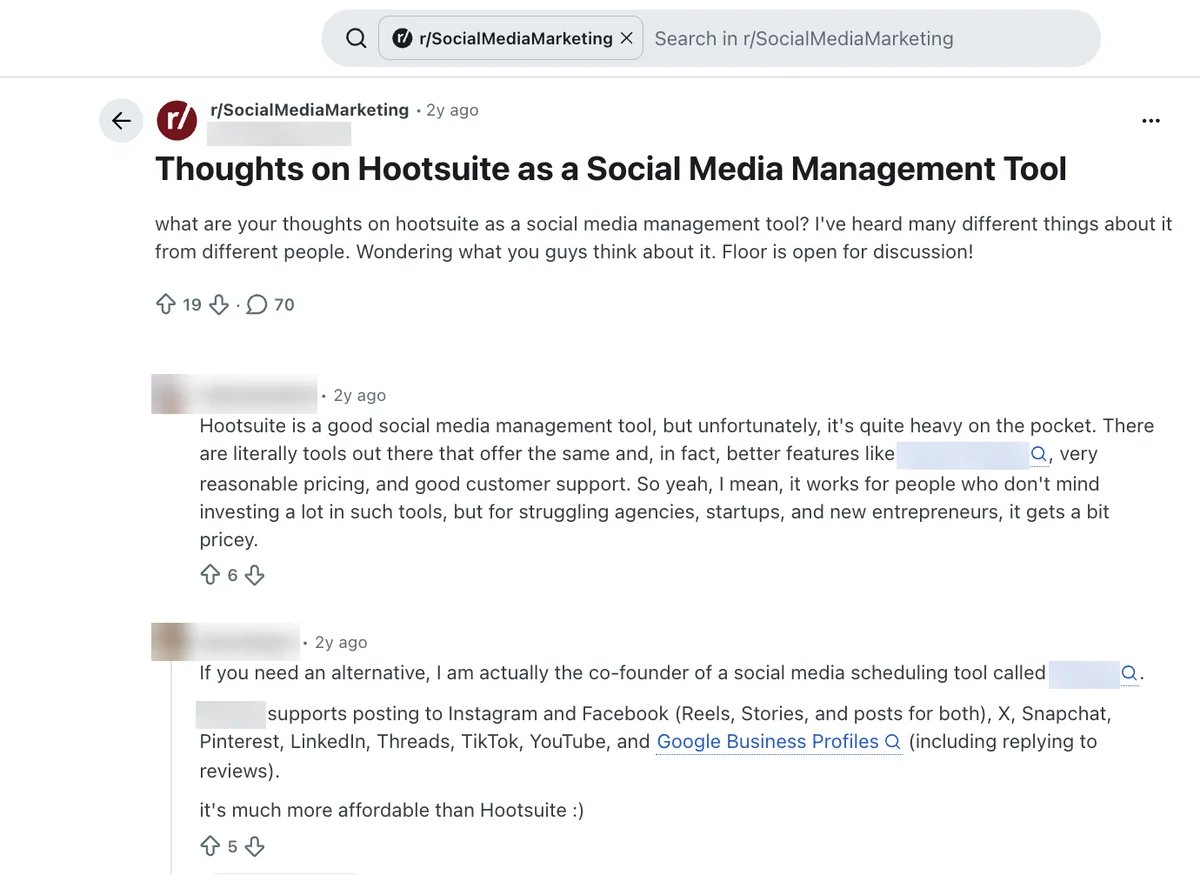Click the blurred post author name
Screen dimensions: 1200x875
279,134
